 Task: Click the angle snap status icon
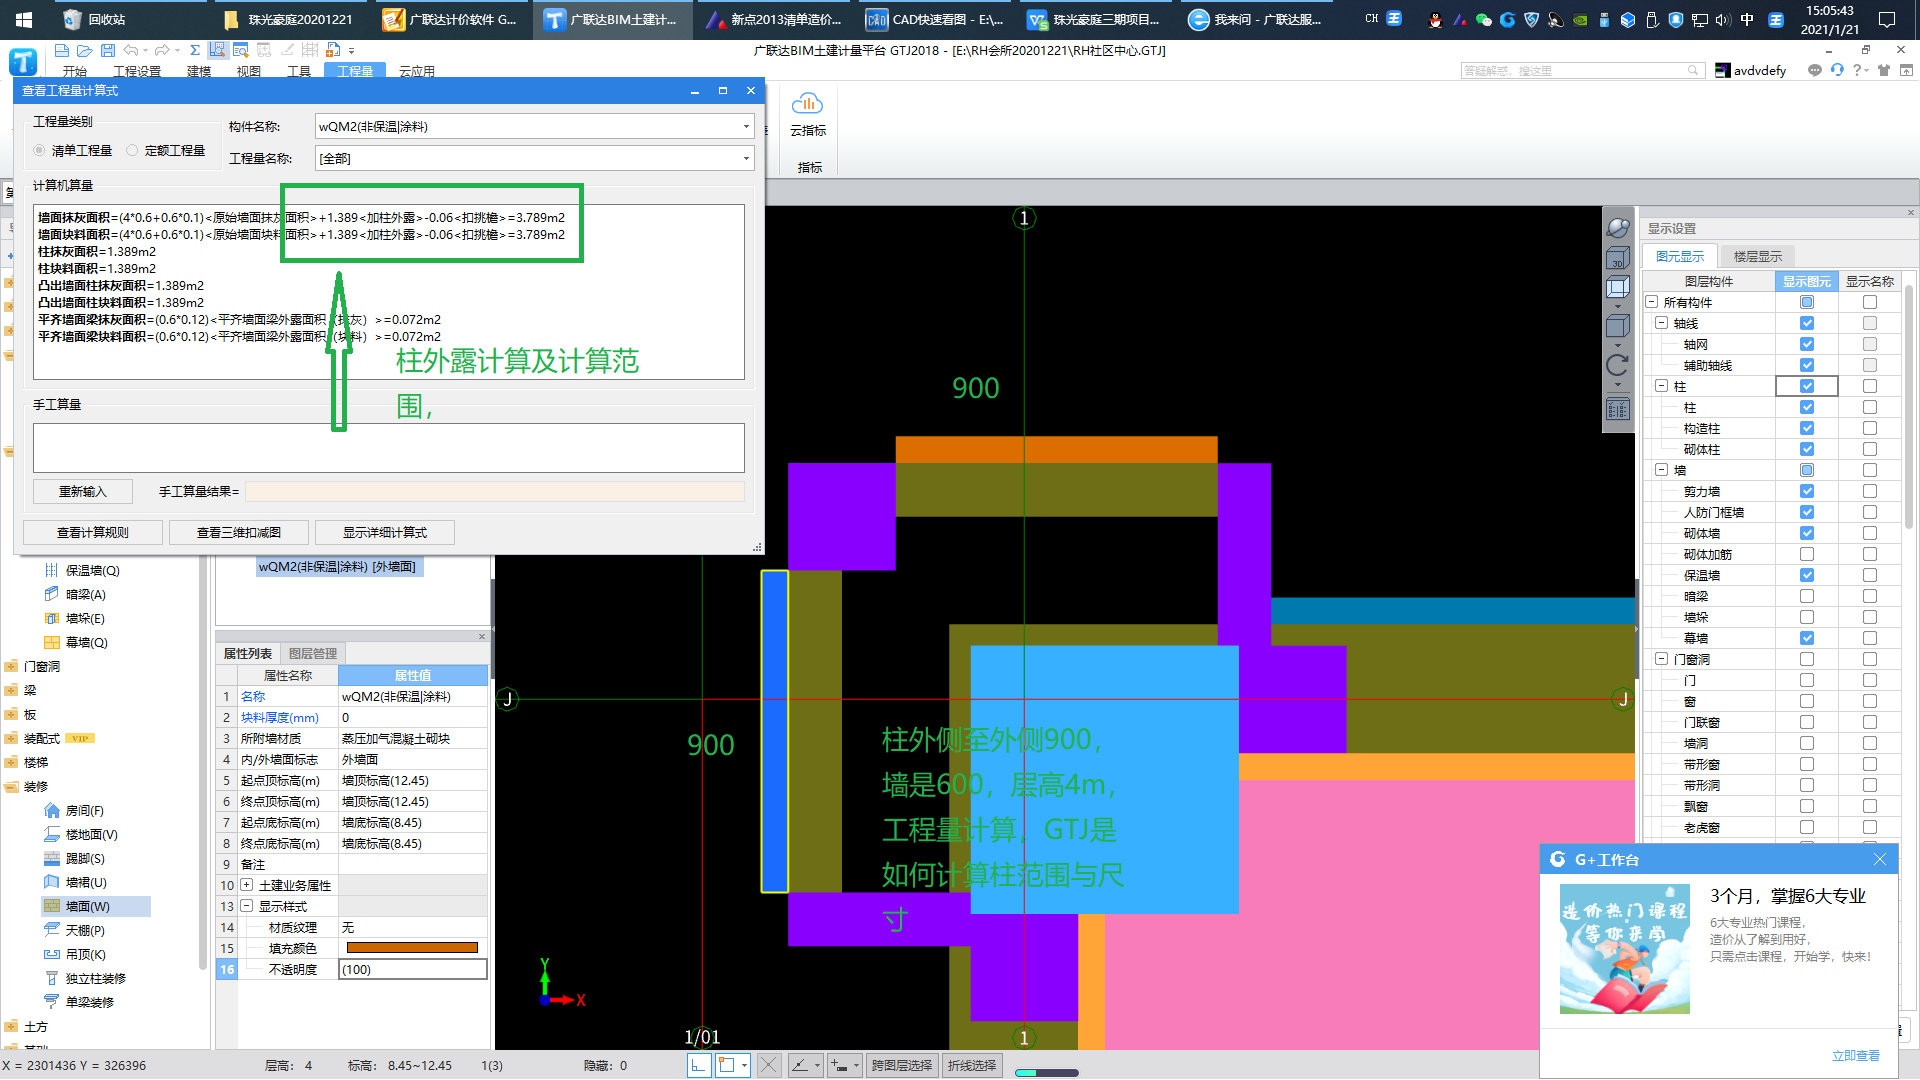click(800, 1065)
